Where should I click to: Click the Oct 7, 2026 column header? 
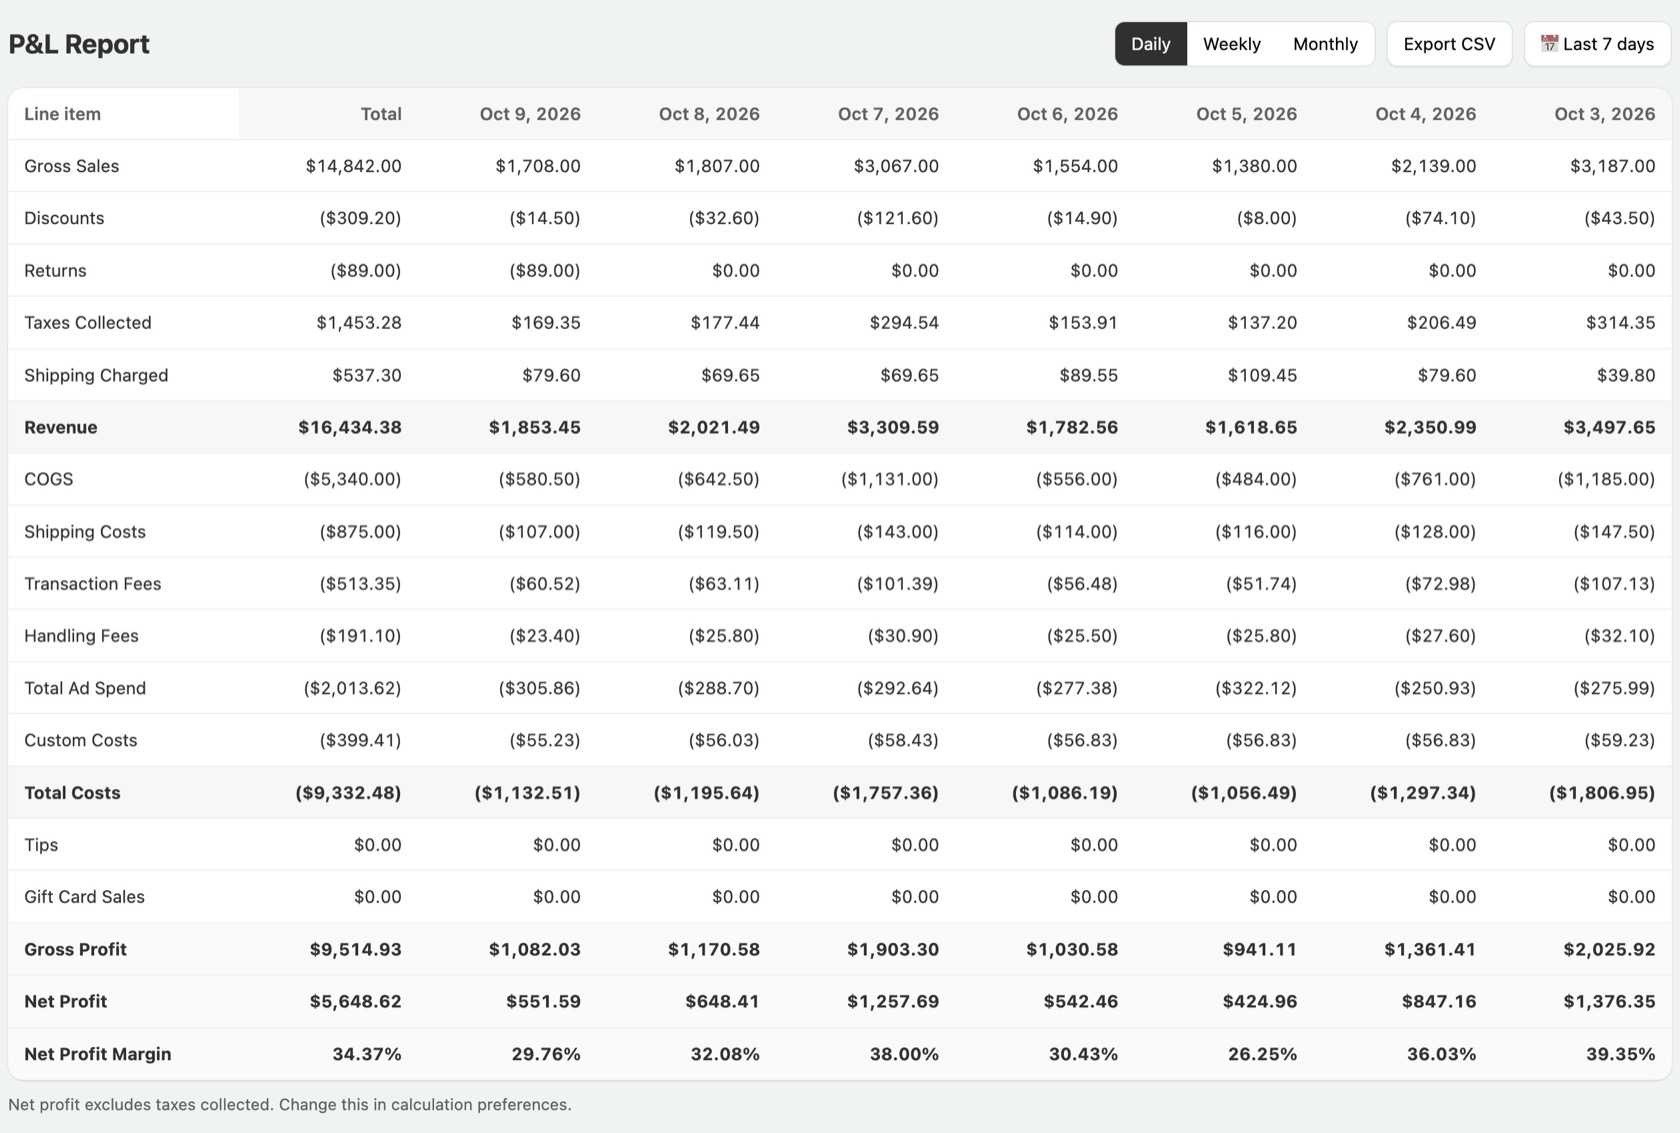(x=888, y=114)
